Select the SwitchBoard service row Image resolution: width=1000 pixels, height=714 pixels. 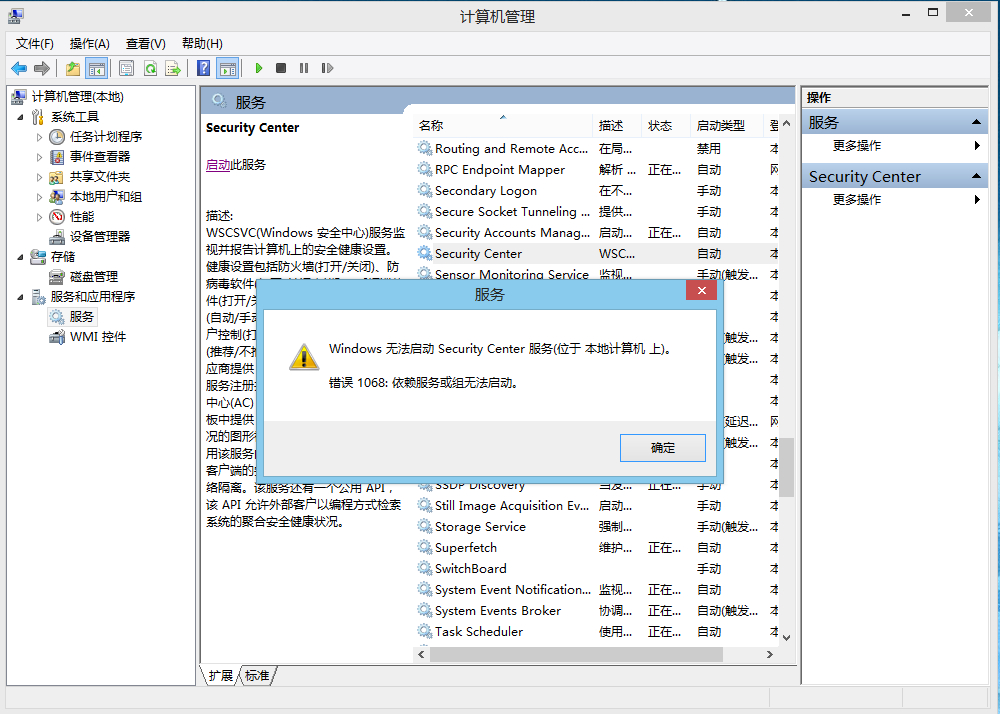pos(596,569)
